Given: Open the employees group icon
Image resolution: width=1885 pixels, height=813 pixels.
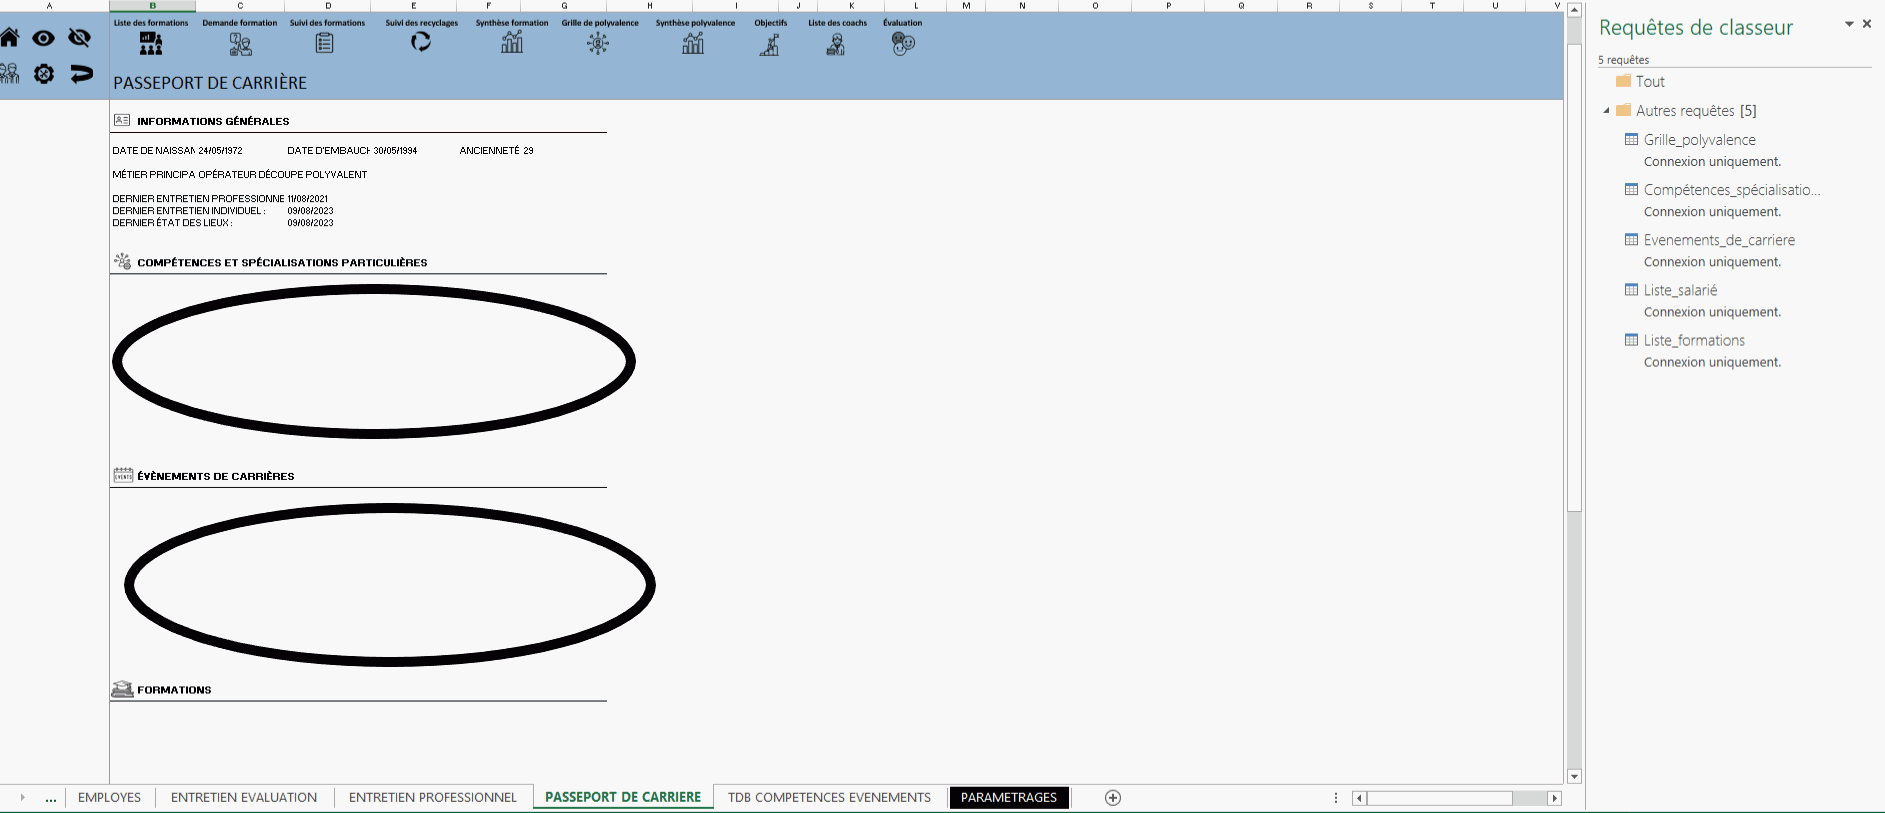Looking at the screenshot, I should pyautogui.click(x=9, y=73).
